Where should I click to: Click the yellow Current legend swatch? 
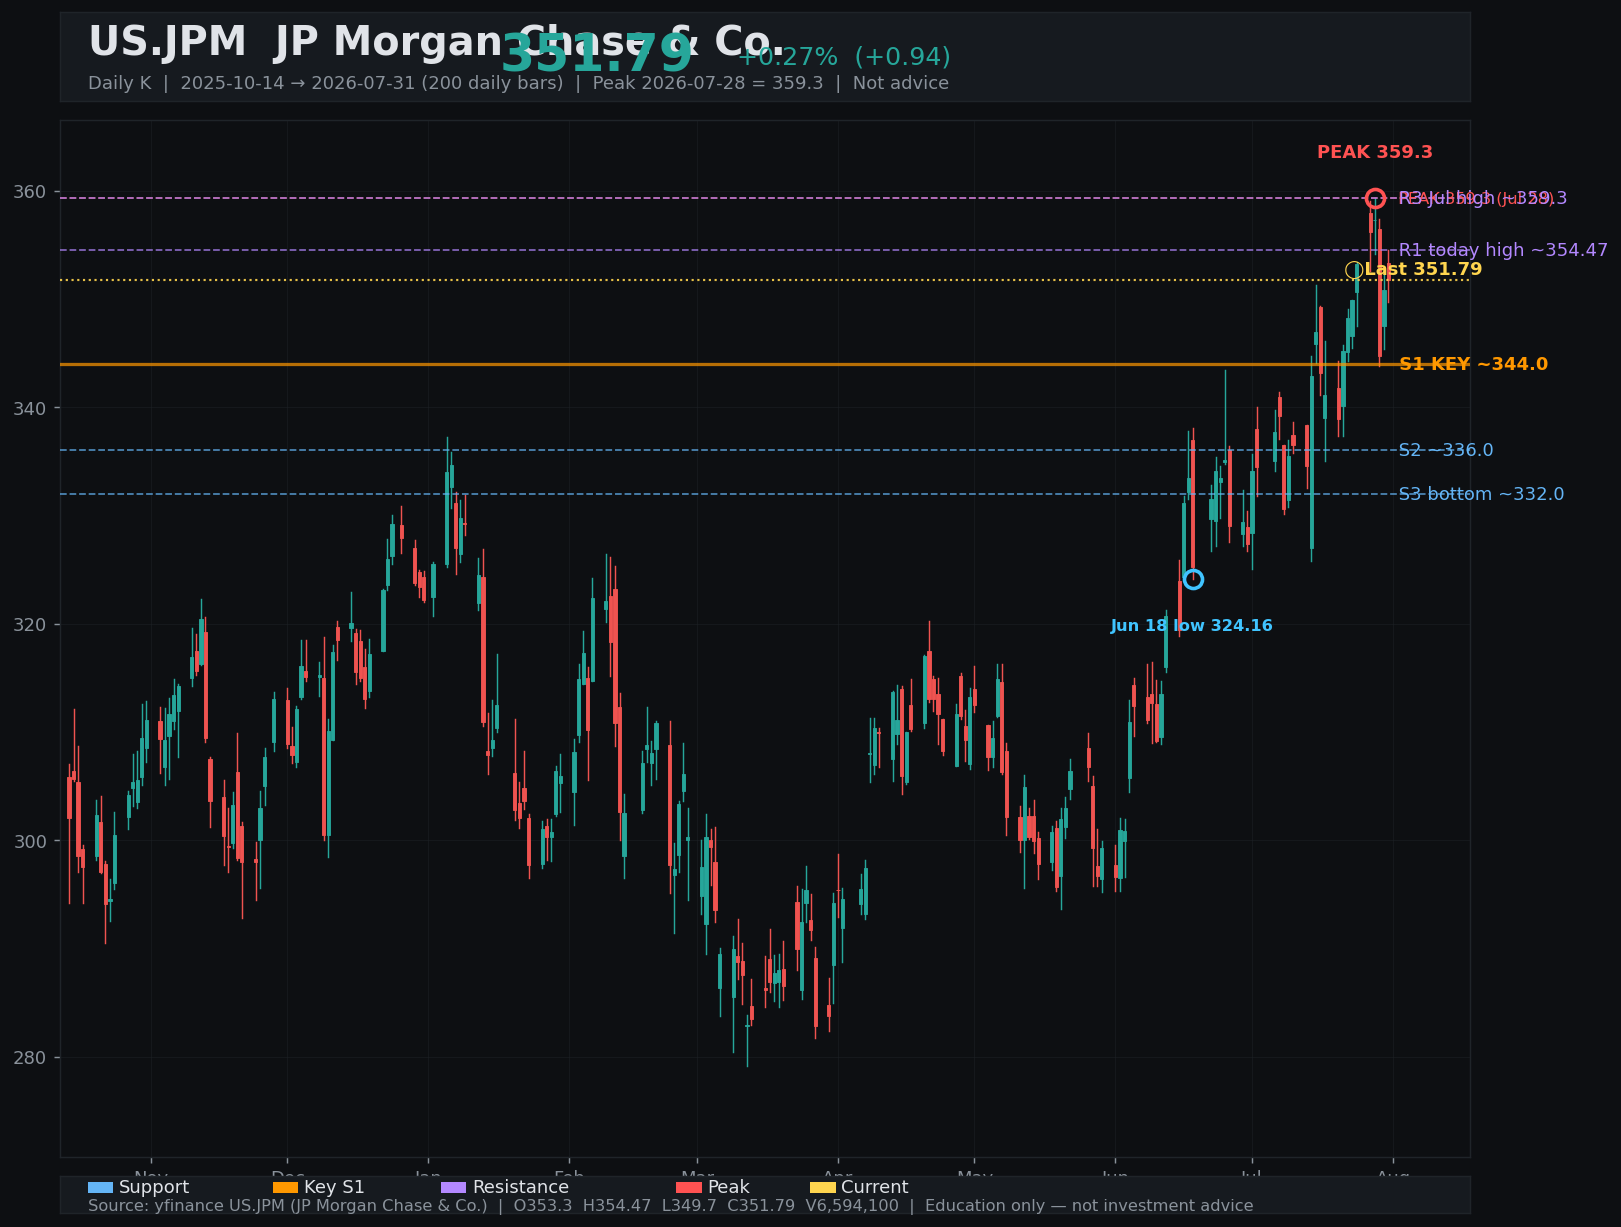tap(822, 1187)
